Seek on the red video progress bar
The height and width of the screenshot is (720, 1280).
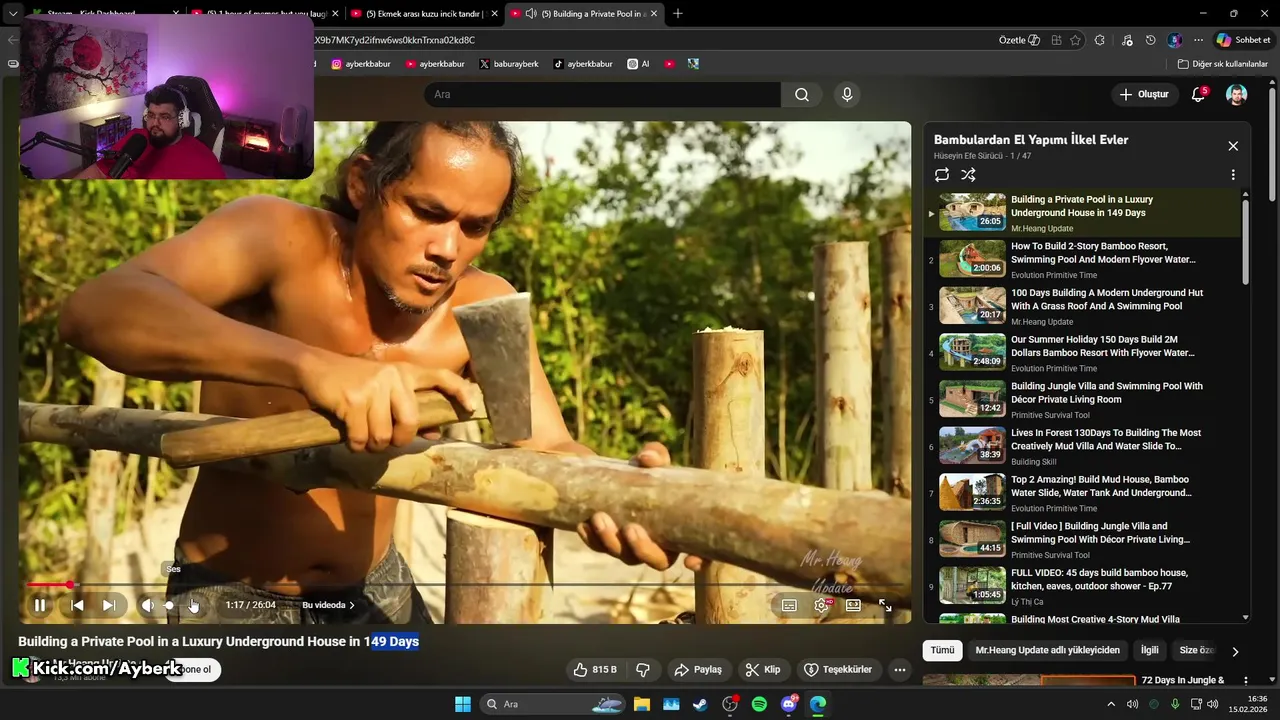point(466,584)
